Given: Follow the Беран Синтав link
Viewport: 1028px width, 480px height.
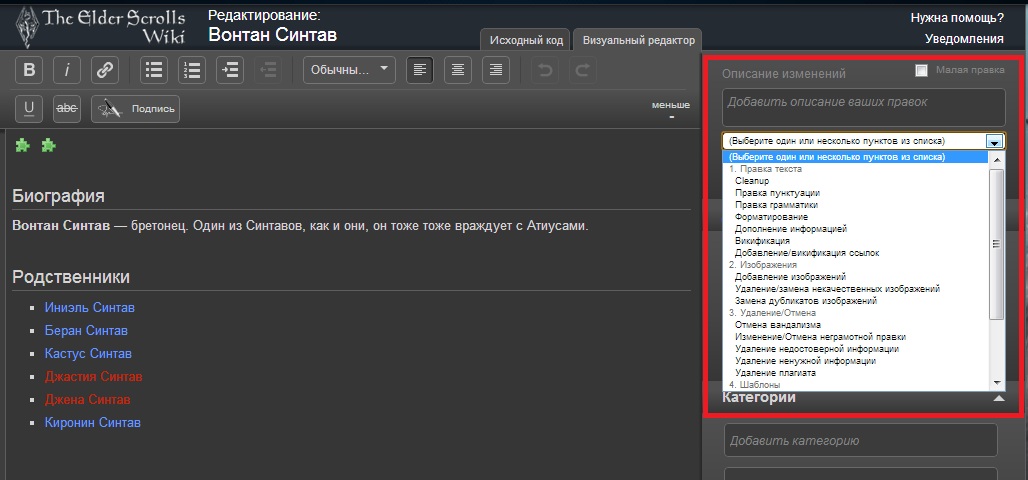Looking at the screenshot, I should [86, 330].
